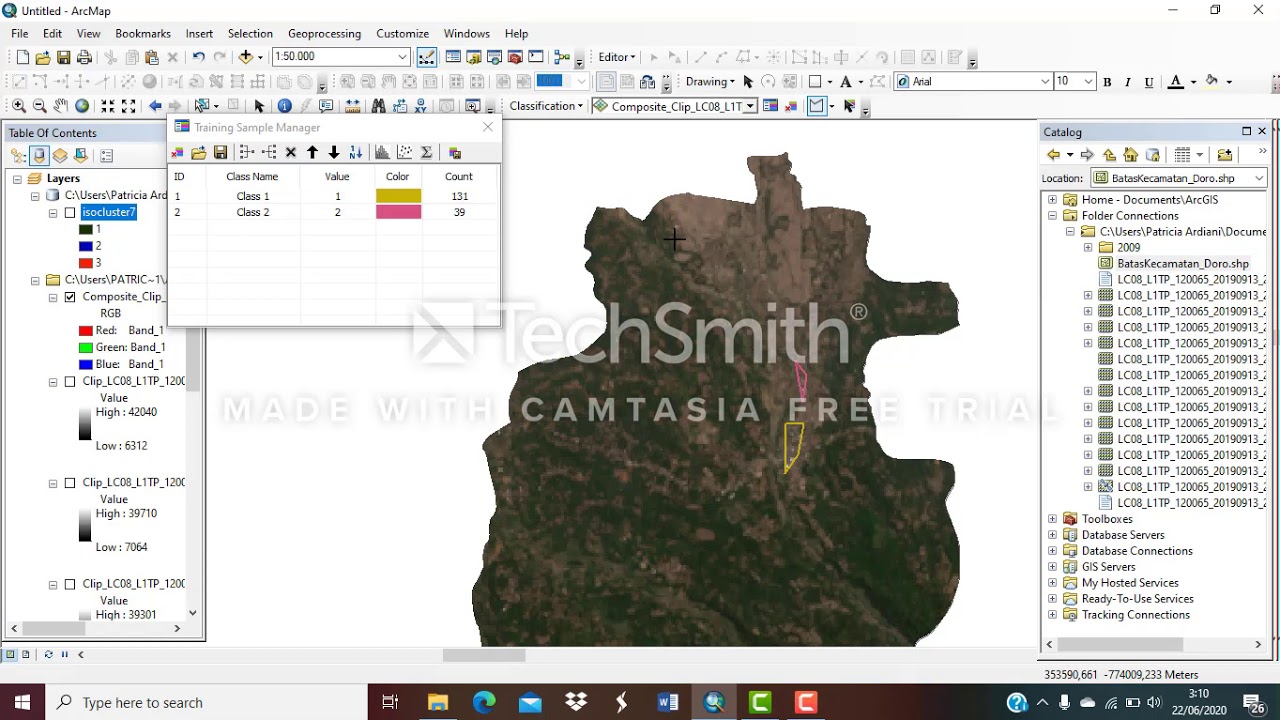Image resolution: width=1280 pixels, height=720 pixels.
Task: Select the Zoom In tool
Action: [x=19, y=106]
